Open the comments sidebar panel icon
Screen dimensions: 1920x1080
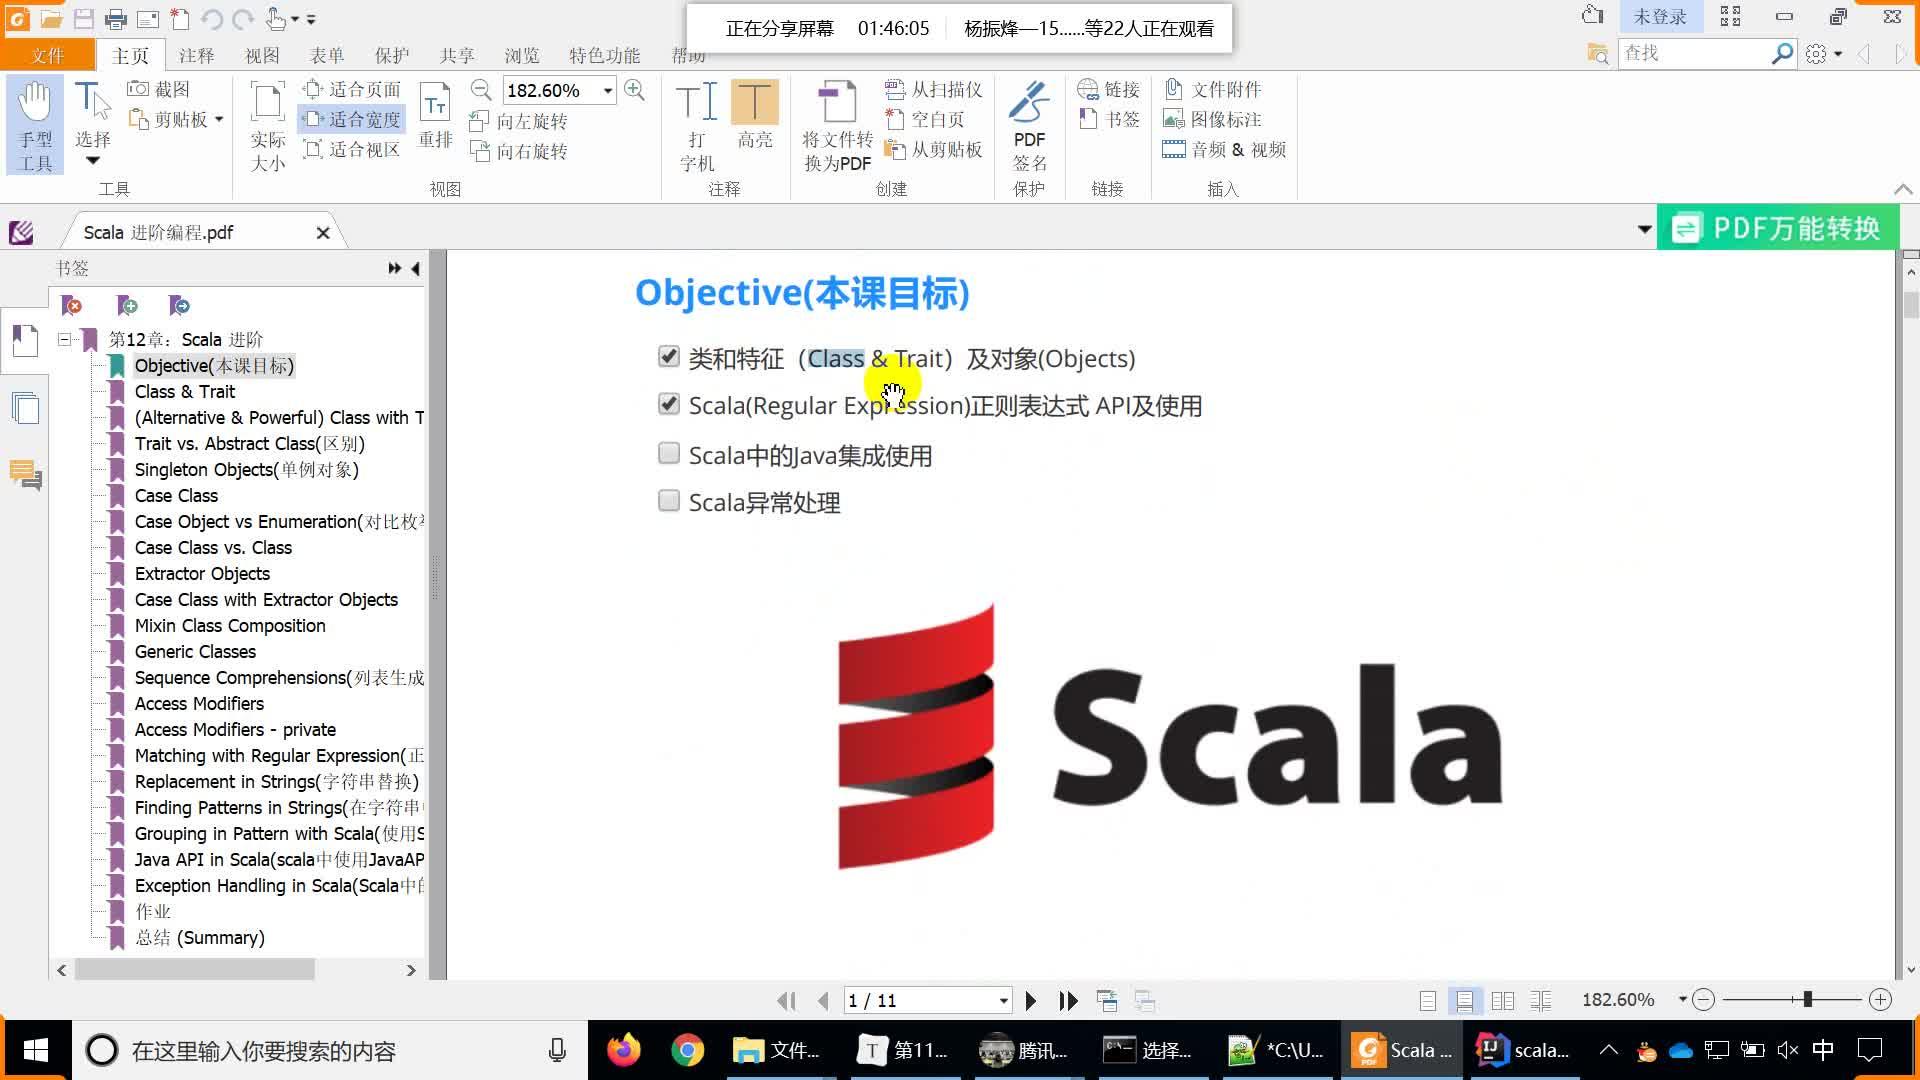click(27, 475)
